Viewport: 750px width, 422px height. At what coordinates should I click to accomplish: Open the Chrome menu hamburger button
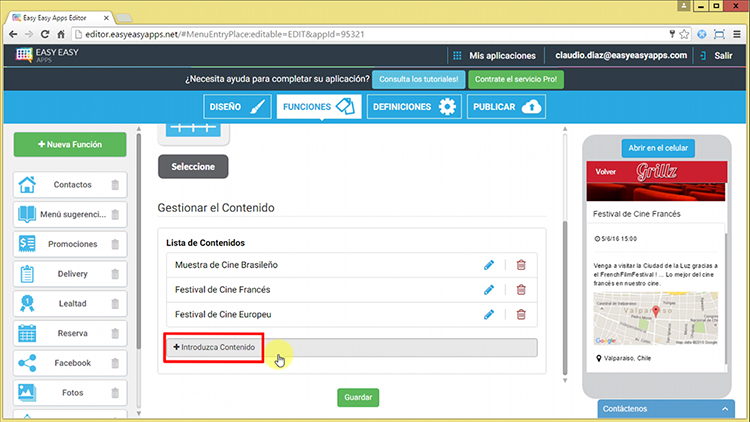point(736,33)
